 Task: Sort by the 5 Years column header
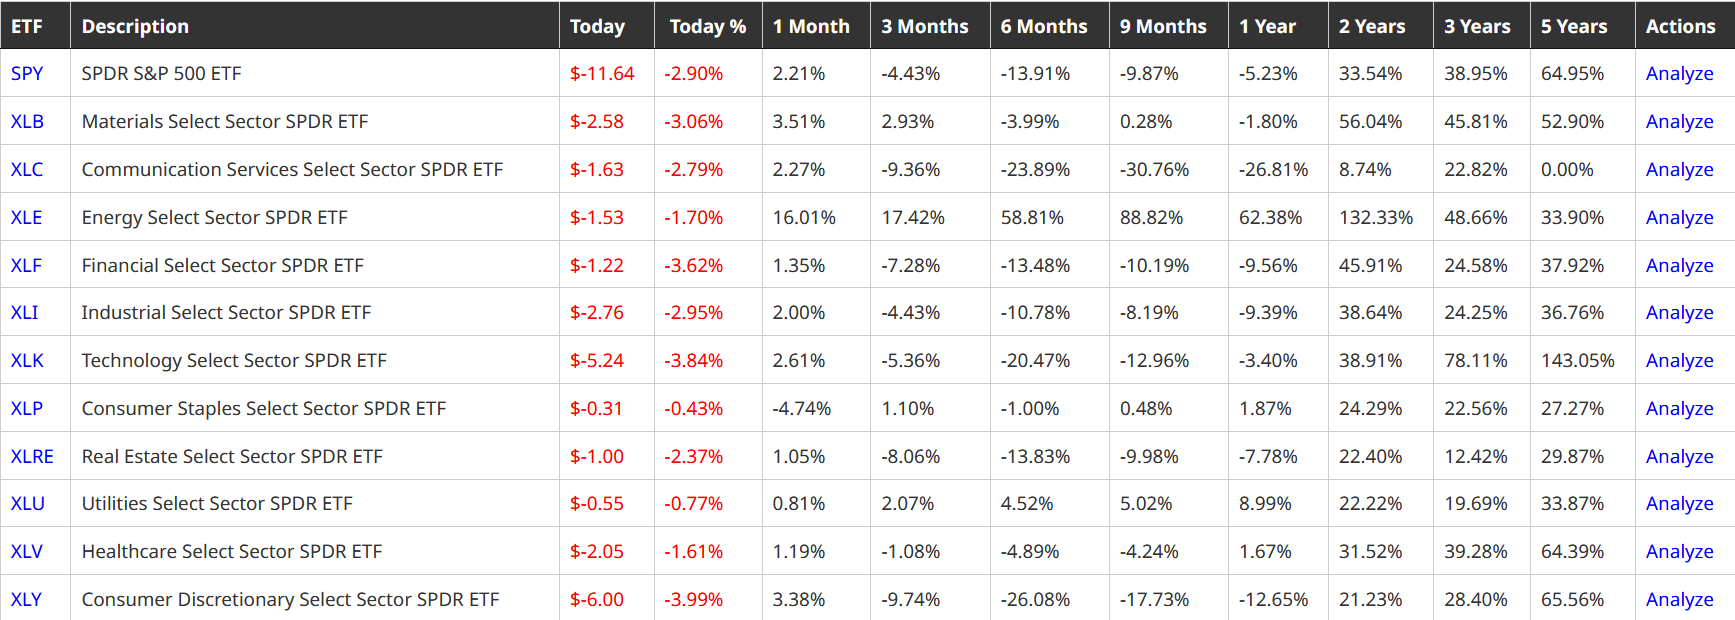[x=1574, y=27]
